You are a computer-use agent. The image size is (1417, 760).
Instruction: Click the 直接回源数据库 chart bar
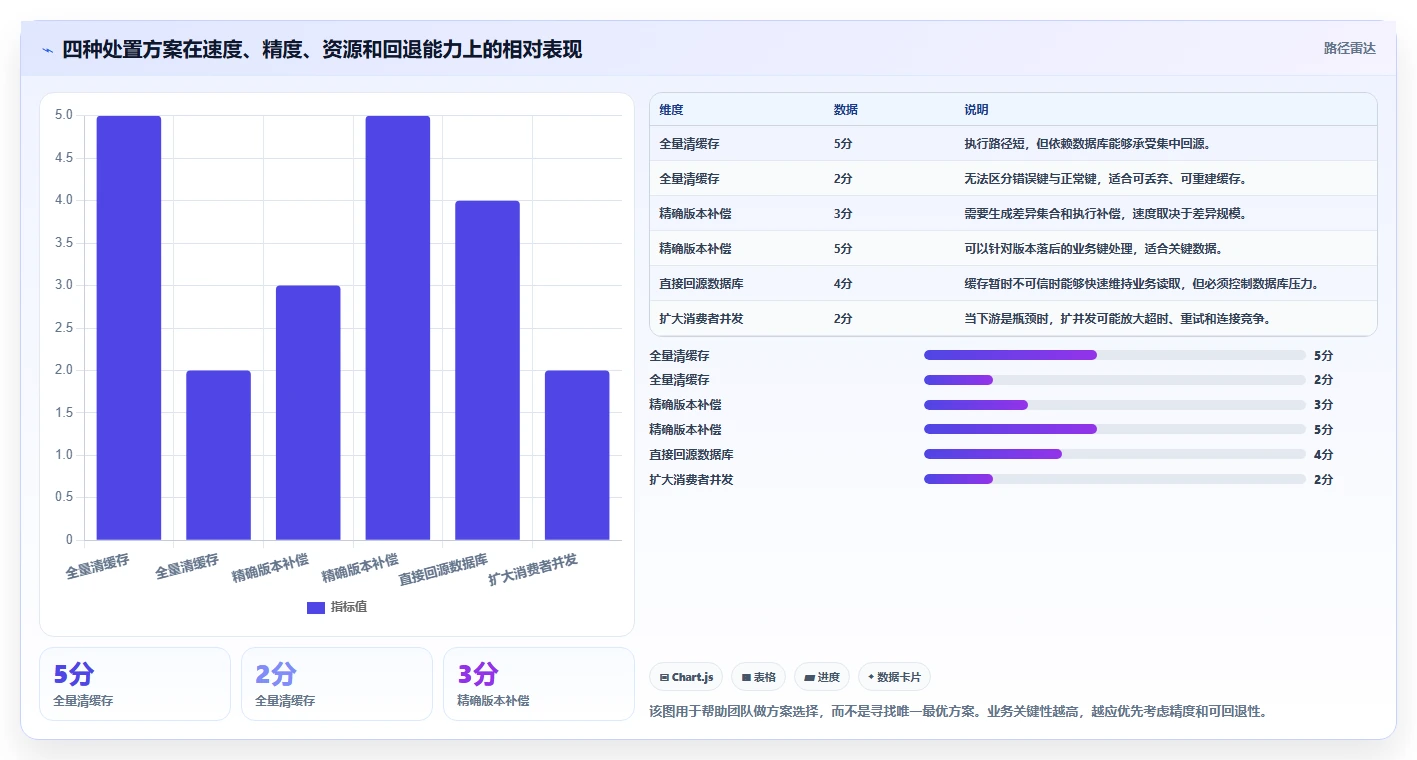coord(487,370)
